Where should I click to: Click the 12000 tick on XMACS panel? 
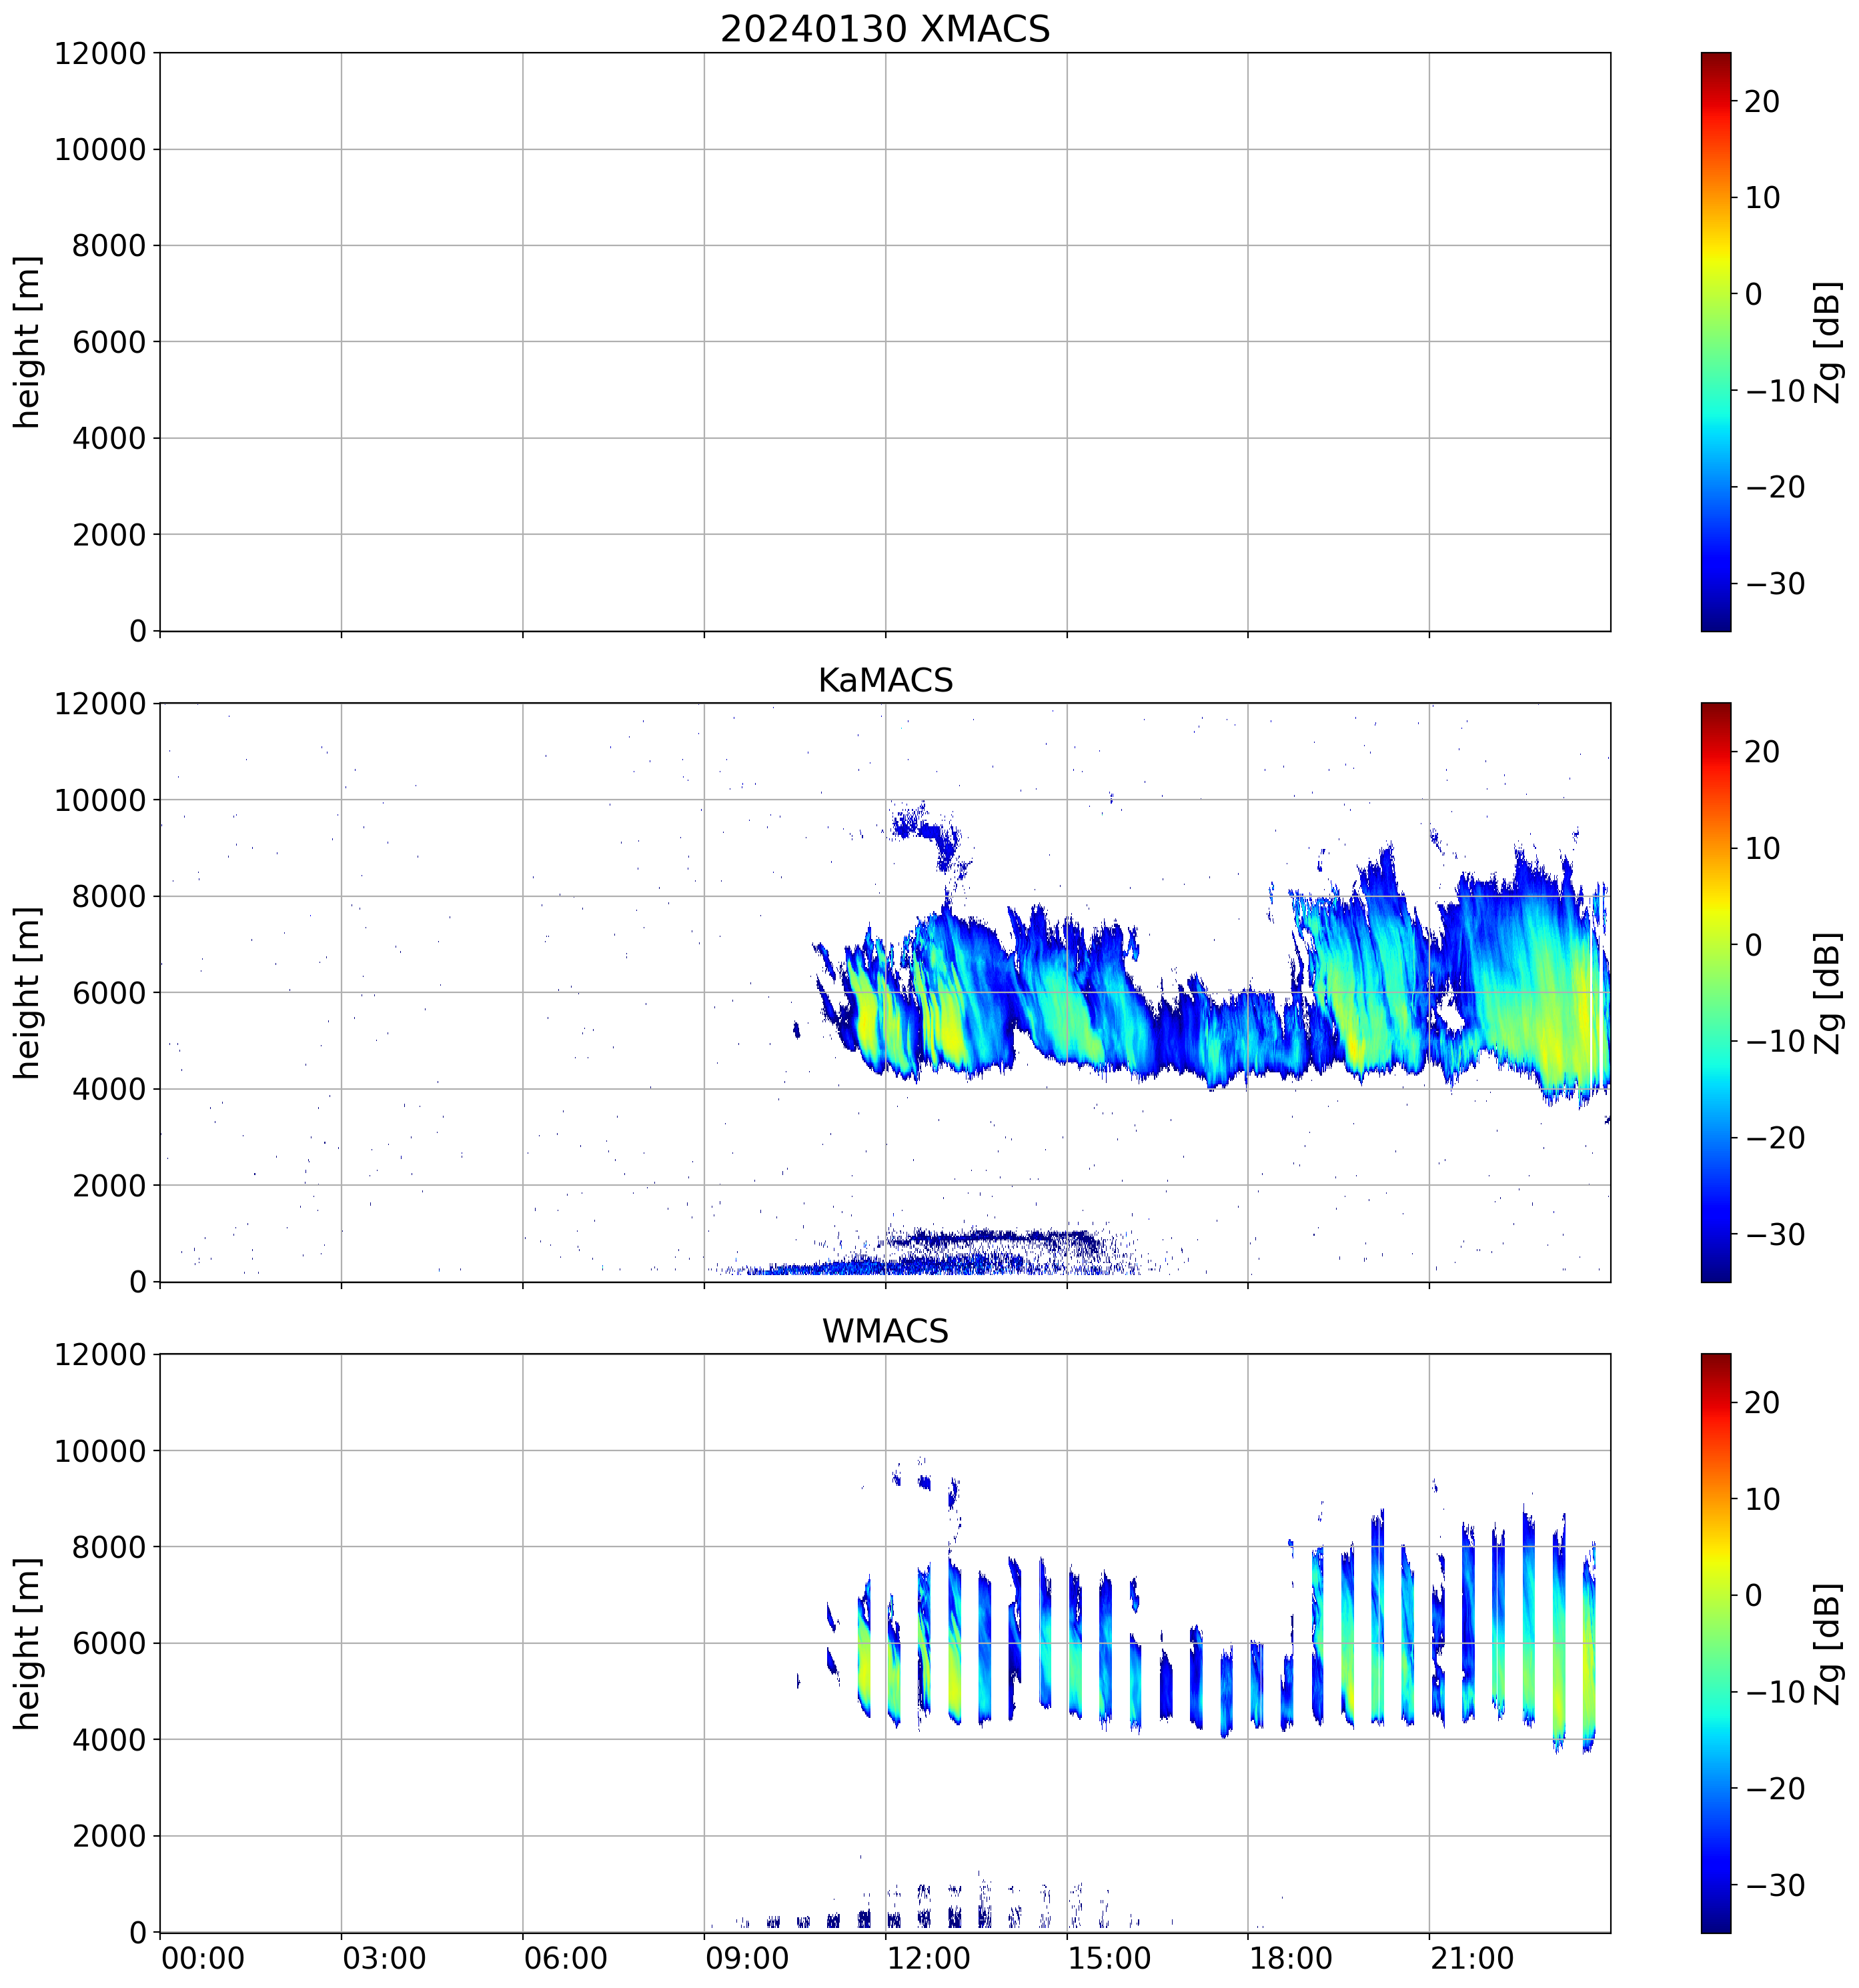pos(100,54)
